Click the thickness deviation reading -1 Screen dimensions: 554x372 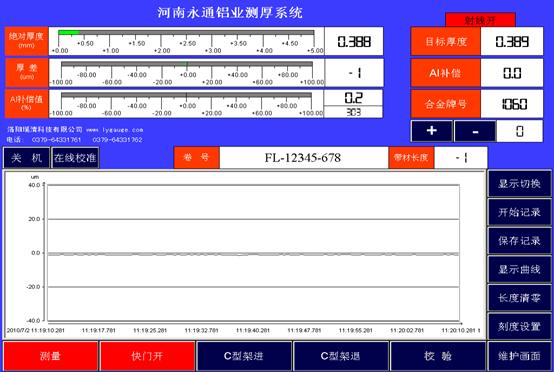[x=354, y=73]
